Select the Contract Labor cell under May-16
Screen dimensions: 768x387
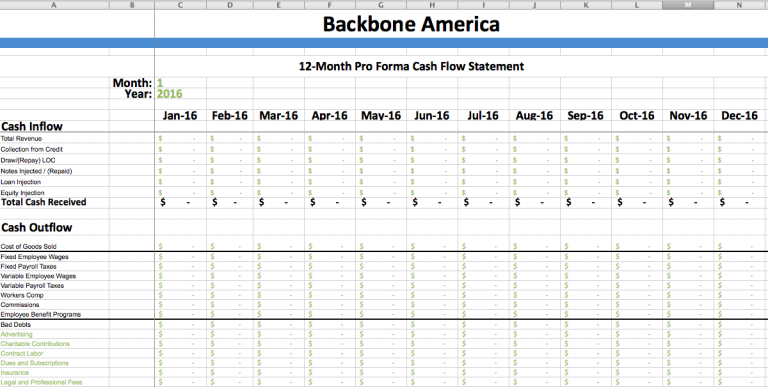381,353
